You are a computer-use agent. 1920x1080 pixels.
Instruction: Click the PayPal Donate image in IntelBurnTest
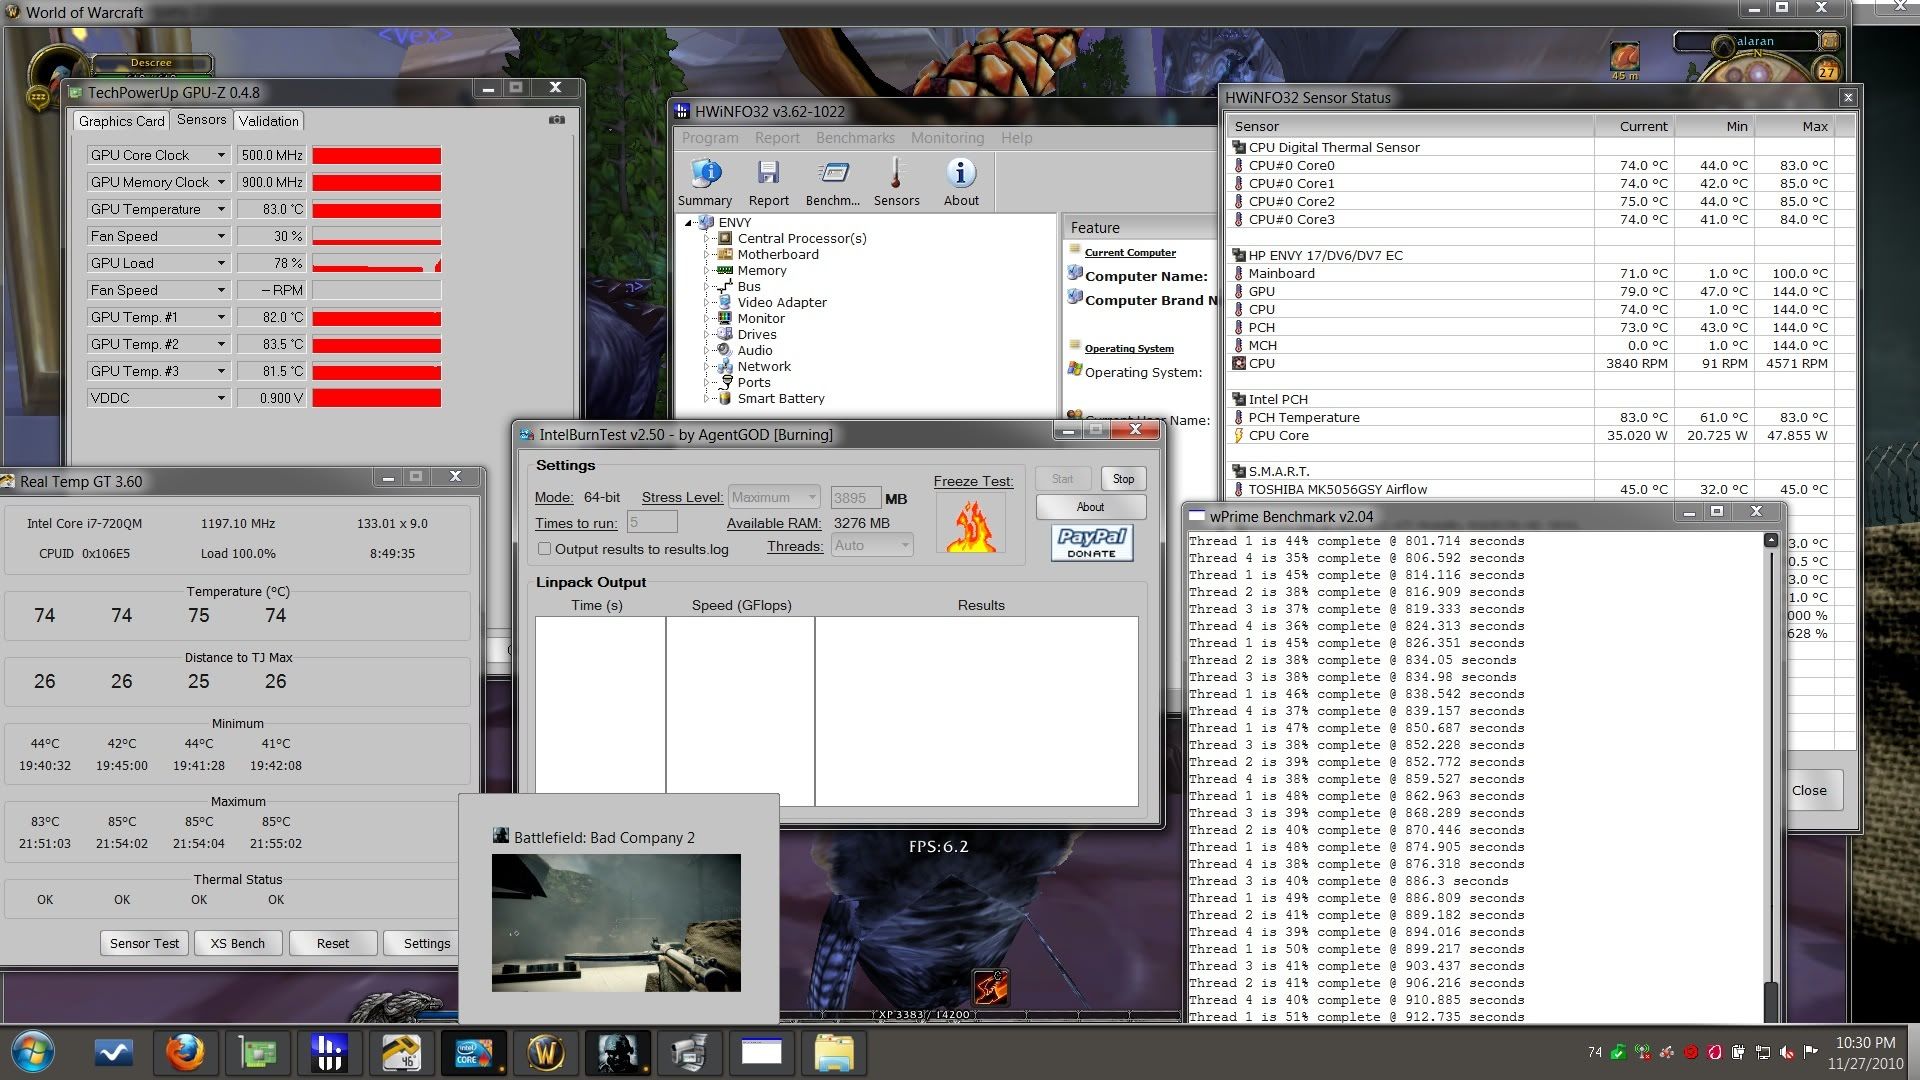pyautogui.click(x=1091, y=542)
